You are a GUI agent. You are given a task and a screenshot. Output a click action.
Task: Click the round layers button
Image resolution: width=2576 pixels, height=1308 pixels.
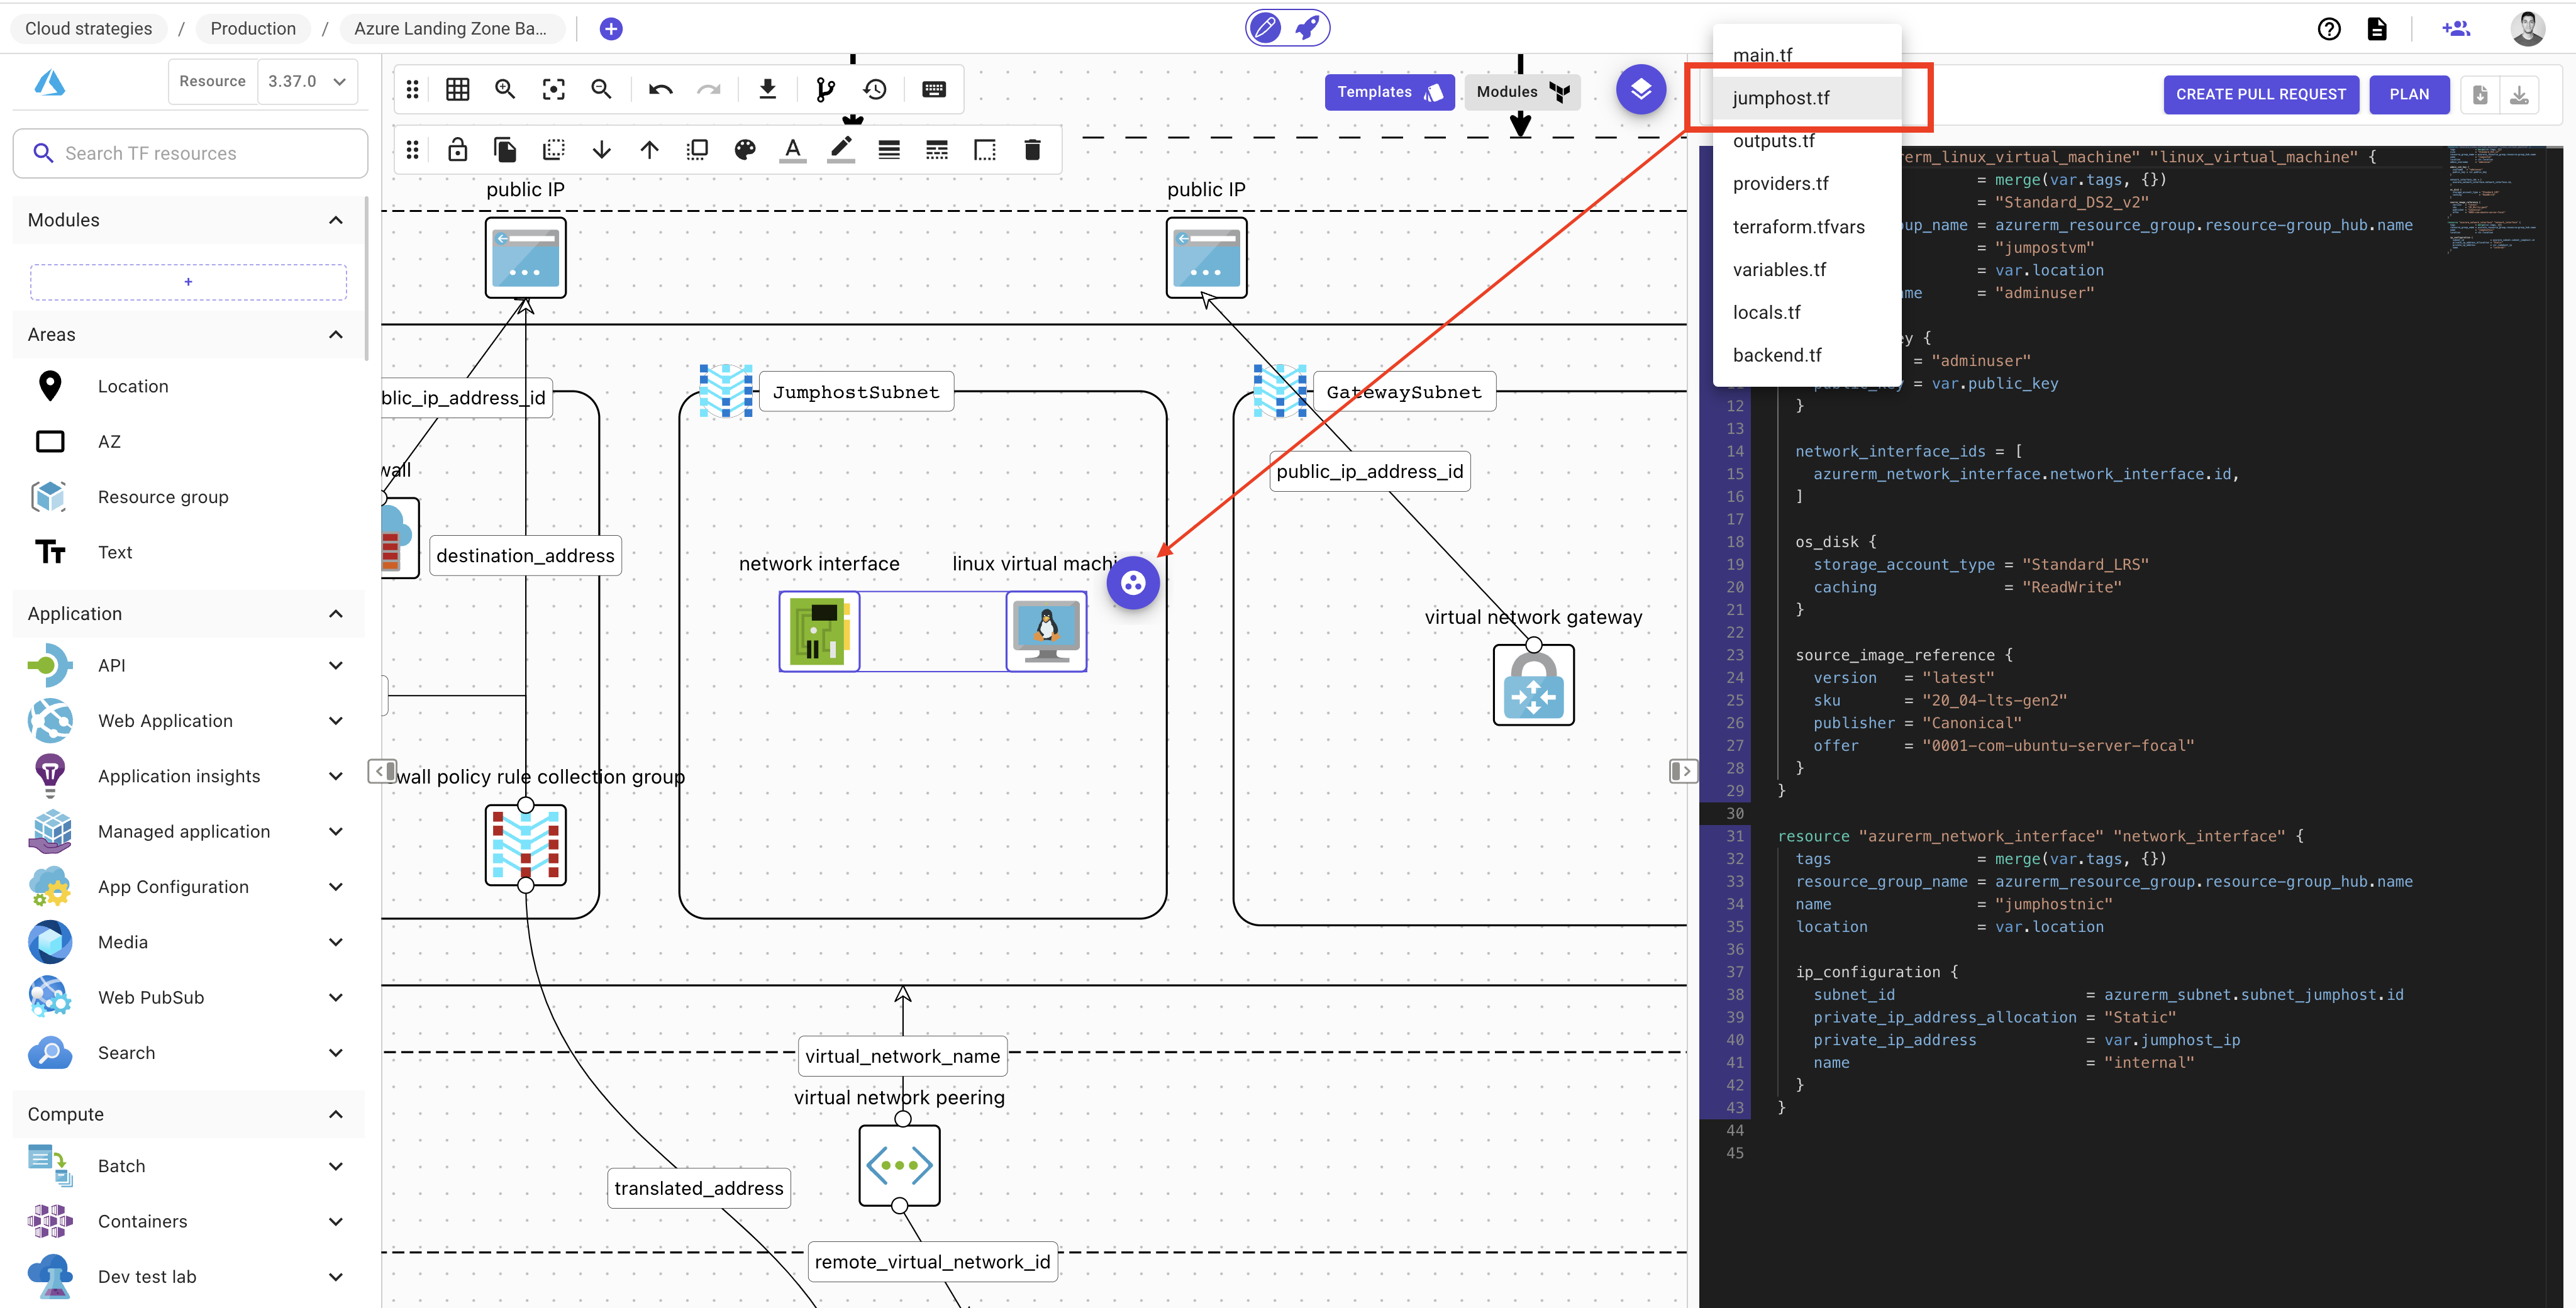pyautogui.click(x=1641, y=90)
